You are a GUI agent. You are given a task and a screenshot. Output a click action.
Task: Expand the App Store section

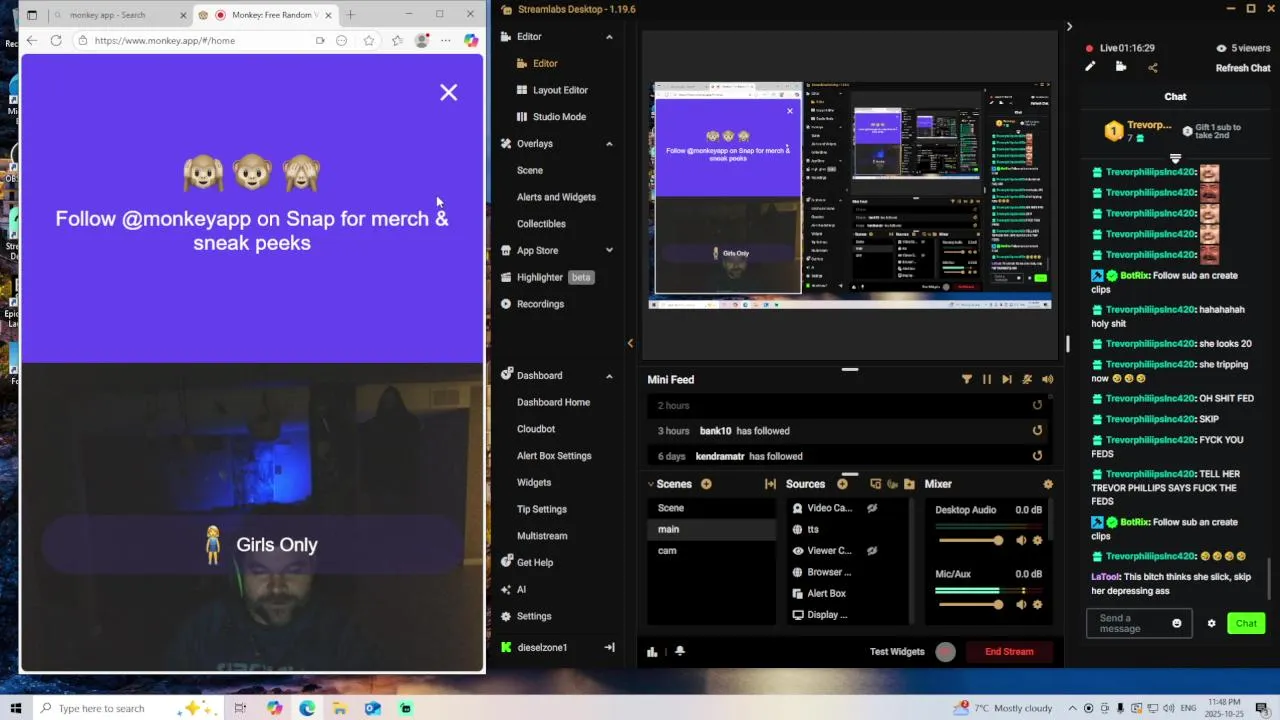pyautogui.click(x=609, y=251)
